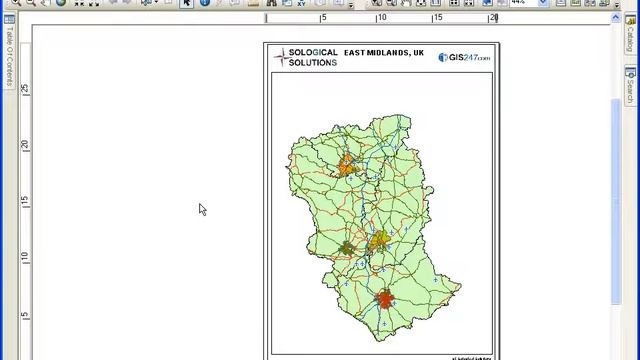
Task: Select the Zoom In magnifier tool
Action: point(16,2)
